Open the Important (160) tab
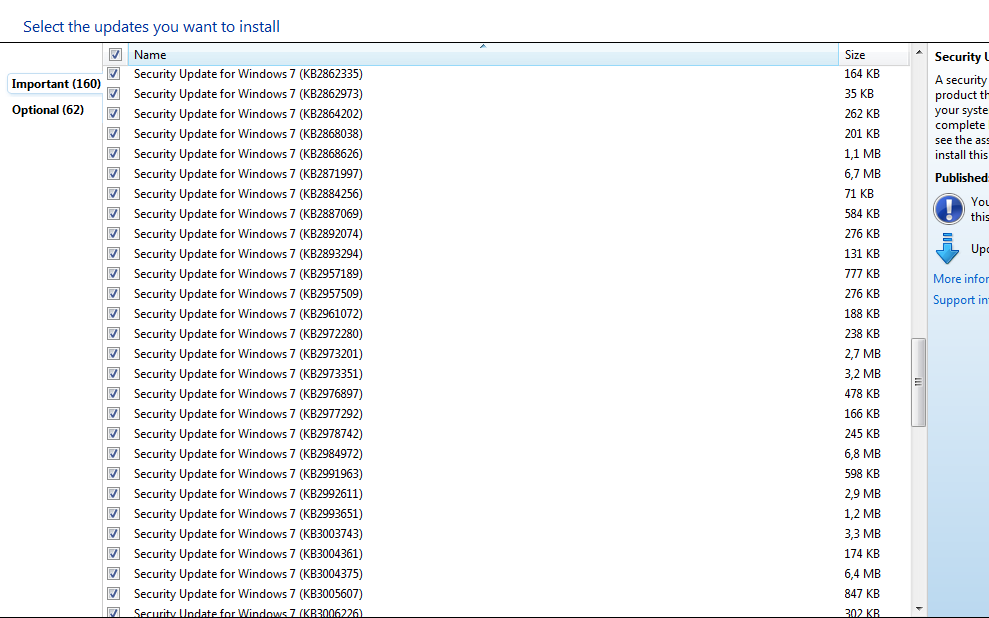The image size is (989, 618). [x=56, y=84]
